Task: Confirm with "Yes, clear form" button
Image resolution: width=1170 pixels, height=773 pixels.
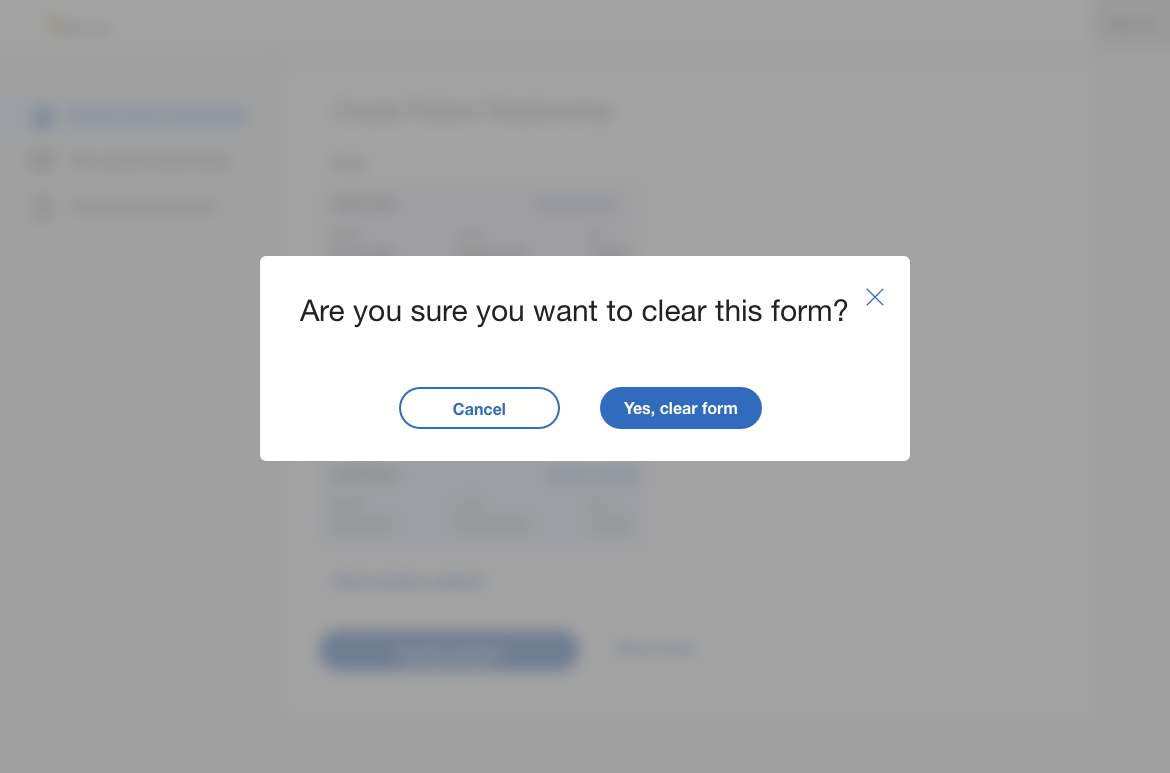Action: click(x=681, y=408)
